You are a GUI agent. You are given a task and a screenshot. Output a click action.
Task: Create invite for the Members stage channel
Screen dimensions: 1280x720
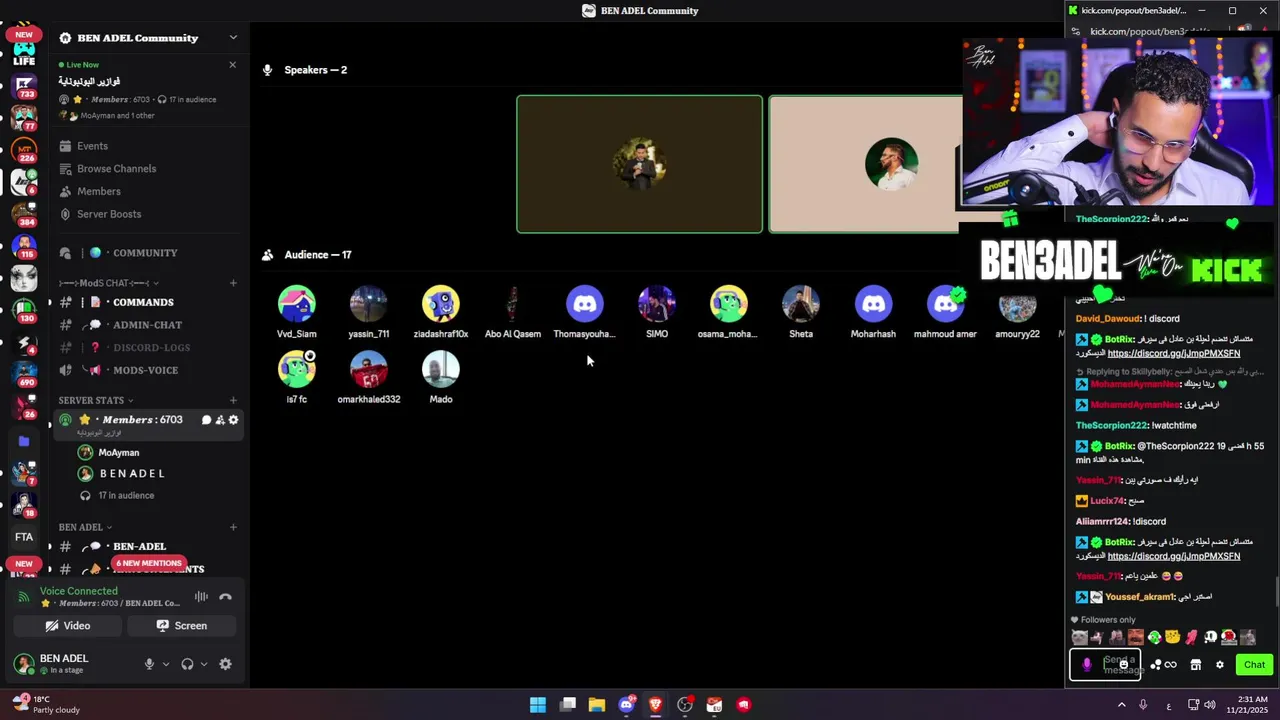pos(220,420)
